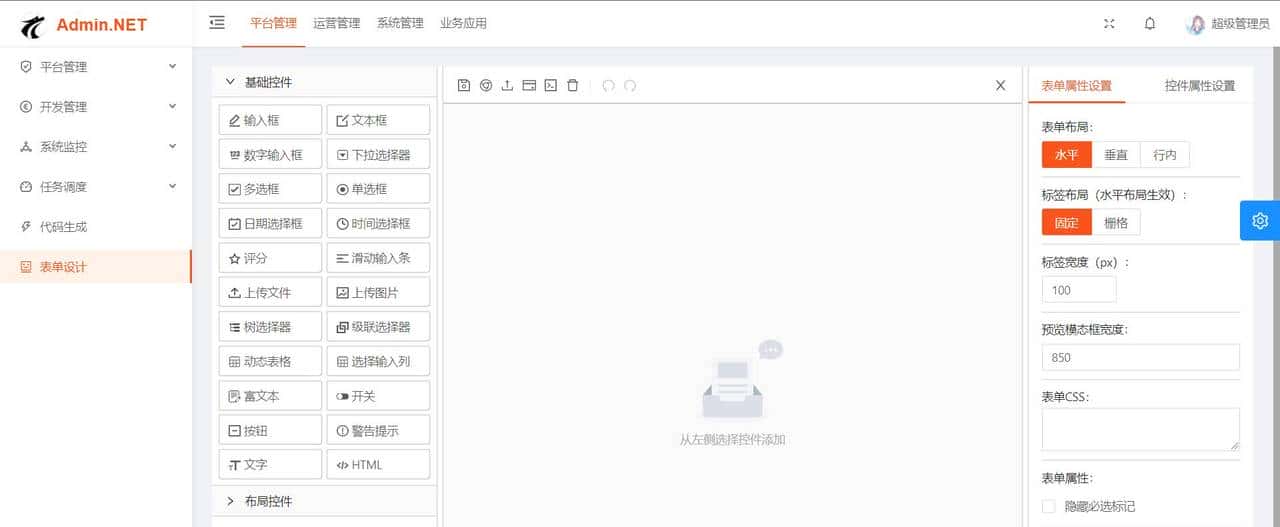
Task: Select 行内 form layout
Action: tap(1165, 155)
